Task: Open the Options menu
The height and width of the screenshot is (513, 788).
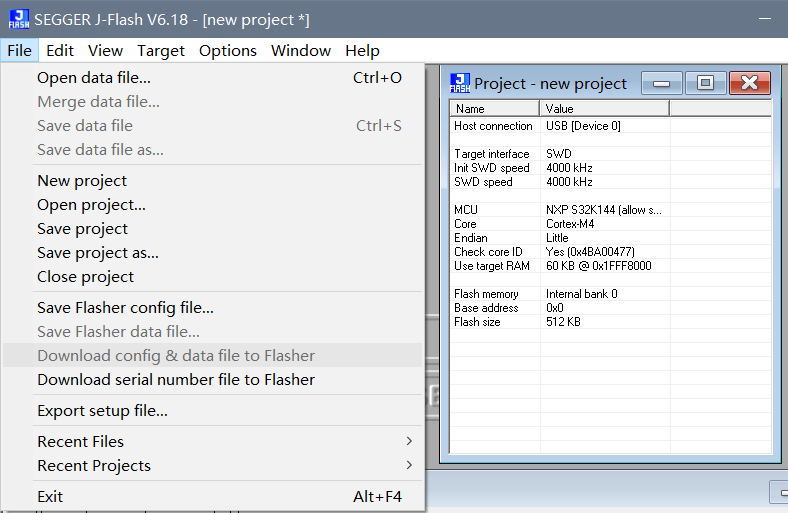Action: (228, 51)
